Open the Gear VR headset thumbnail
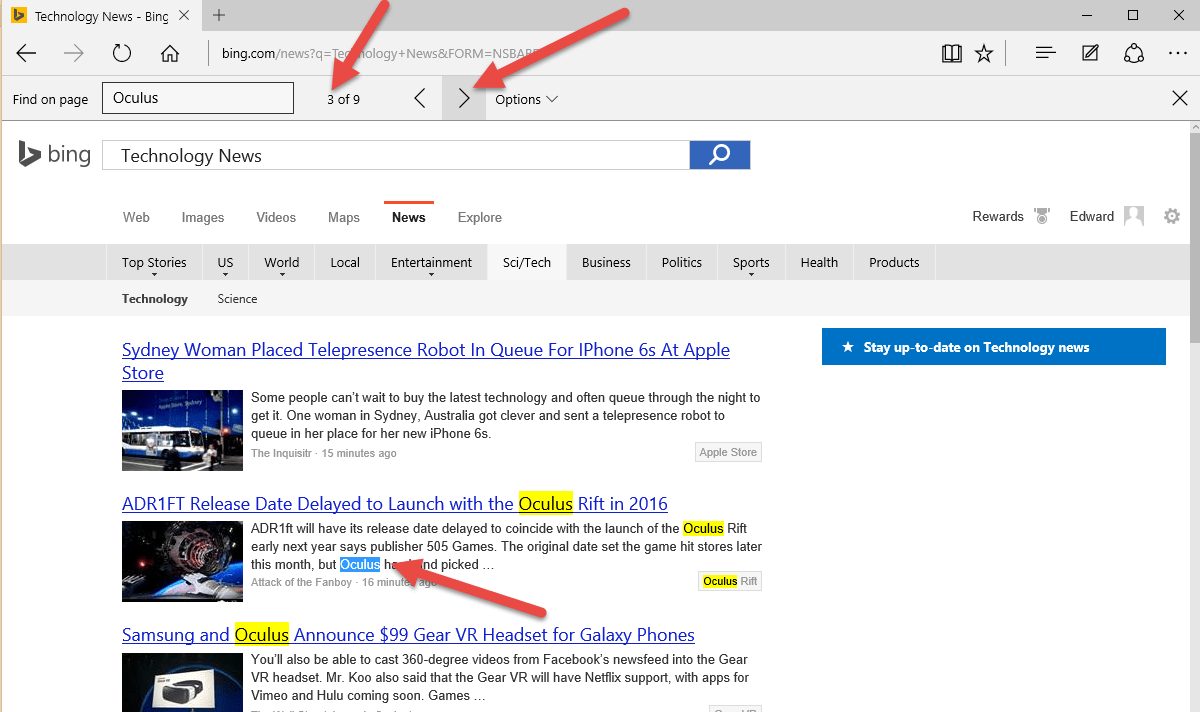The width and height of the screenshot is (1200, 712). (182, 682)
